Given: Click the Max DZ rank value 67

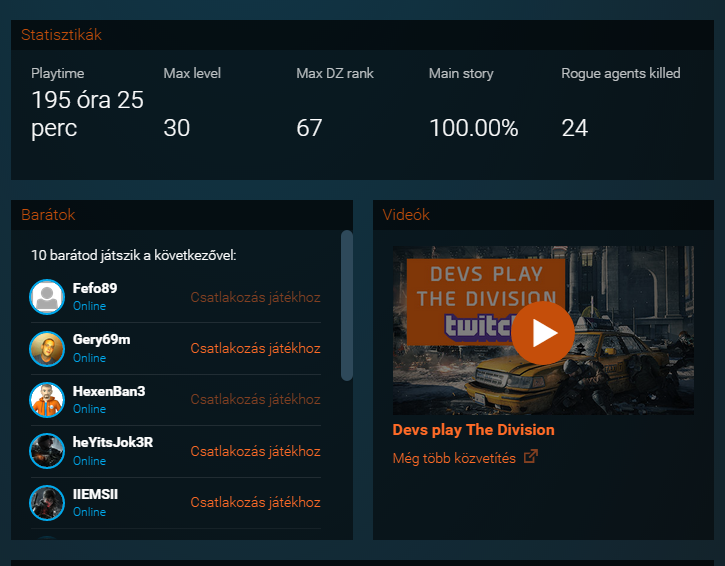Looking at the screenshot, I should pos(309,128).
